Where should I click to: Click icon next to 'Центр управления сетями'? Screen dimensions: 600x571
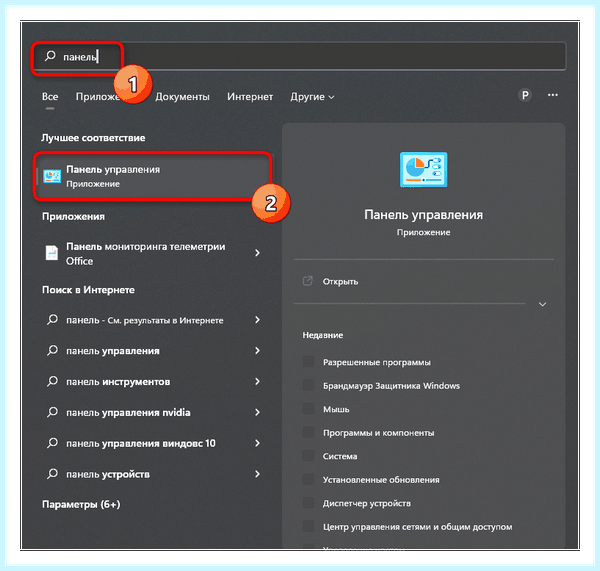click(308, 526)
